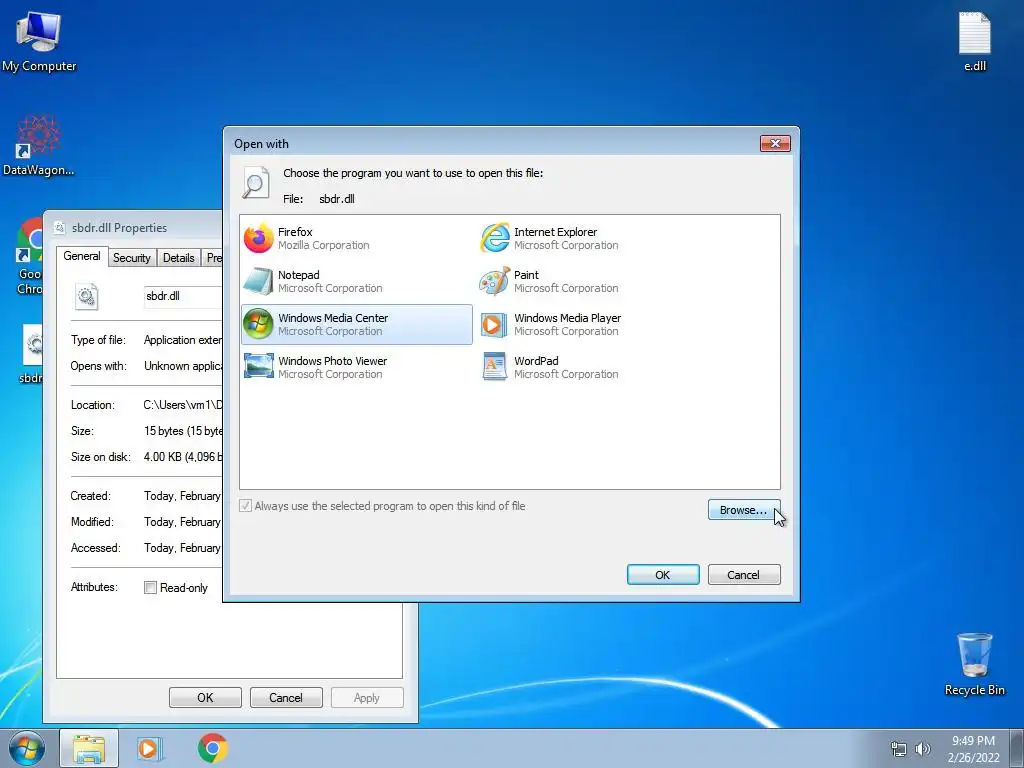Viewport: 1024px width, 768px height.
Task: Click 'Location:' label in Properties
Action: [92, 405]
